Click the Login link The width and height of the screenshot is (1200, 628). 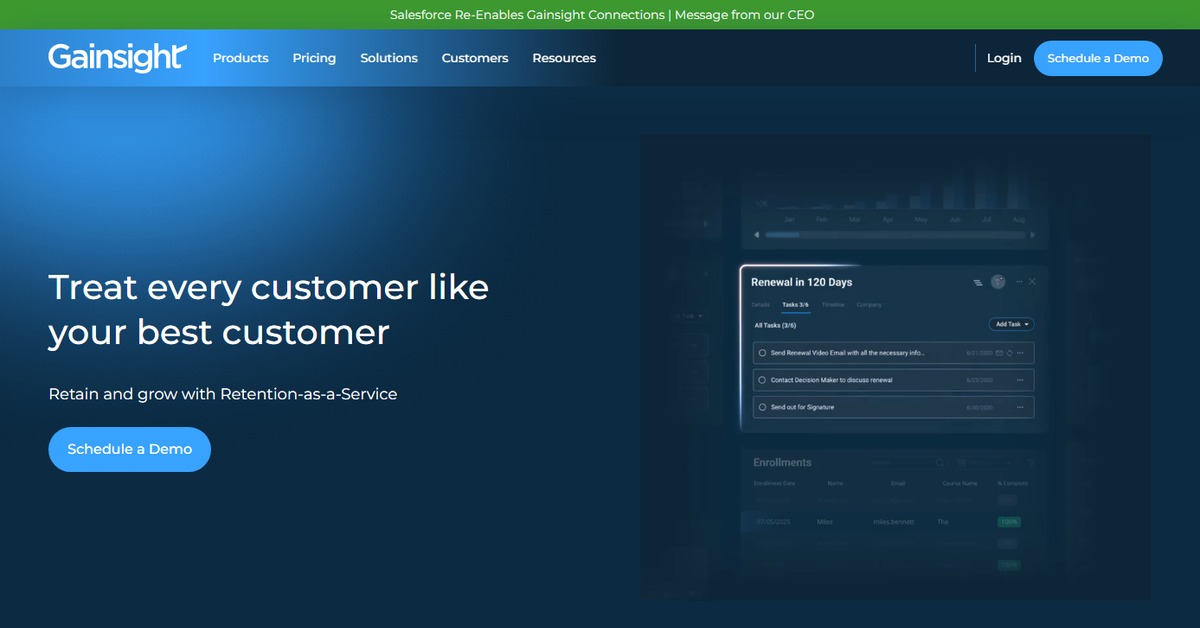tap(1004, 58)
